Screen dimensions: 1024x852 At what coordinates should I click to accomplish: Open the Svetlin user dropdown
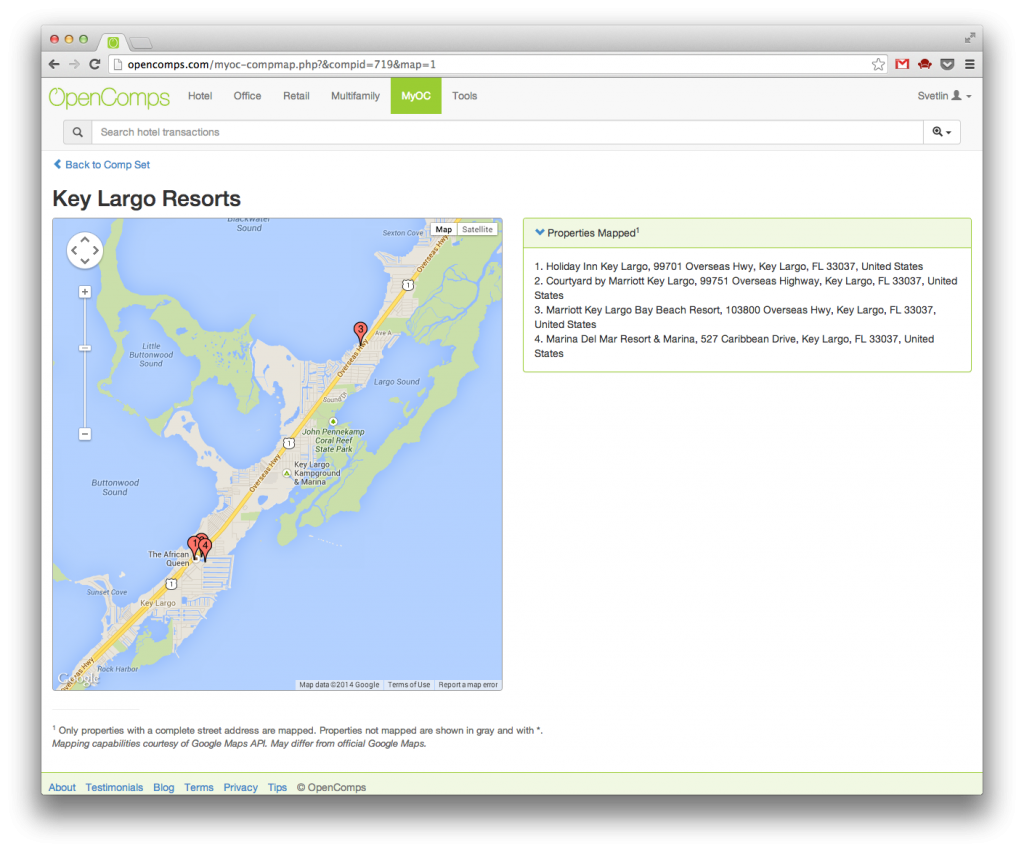pyautogui.click(x=944, y=96)
